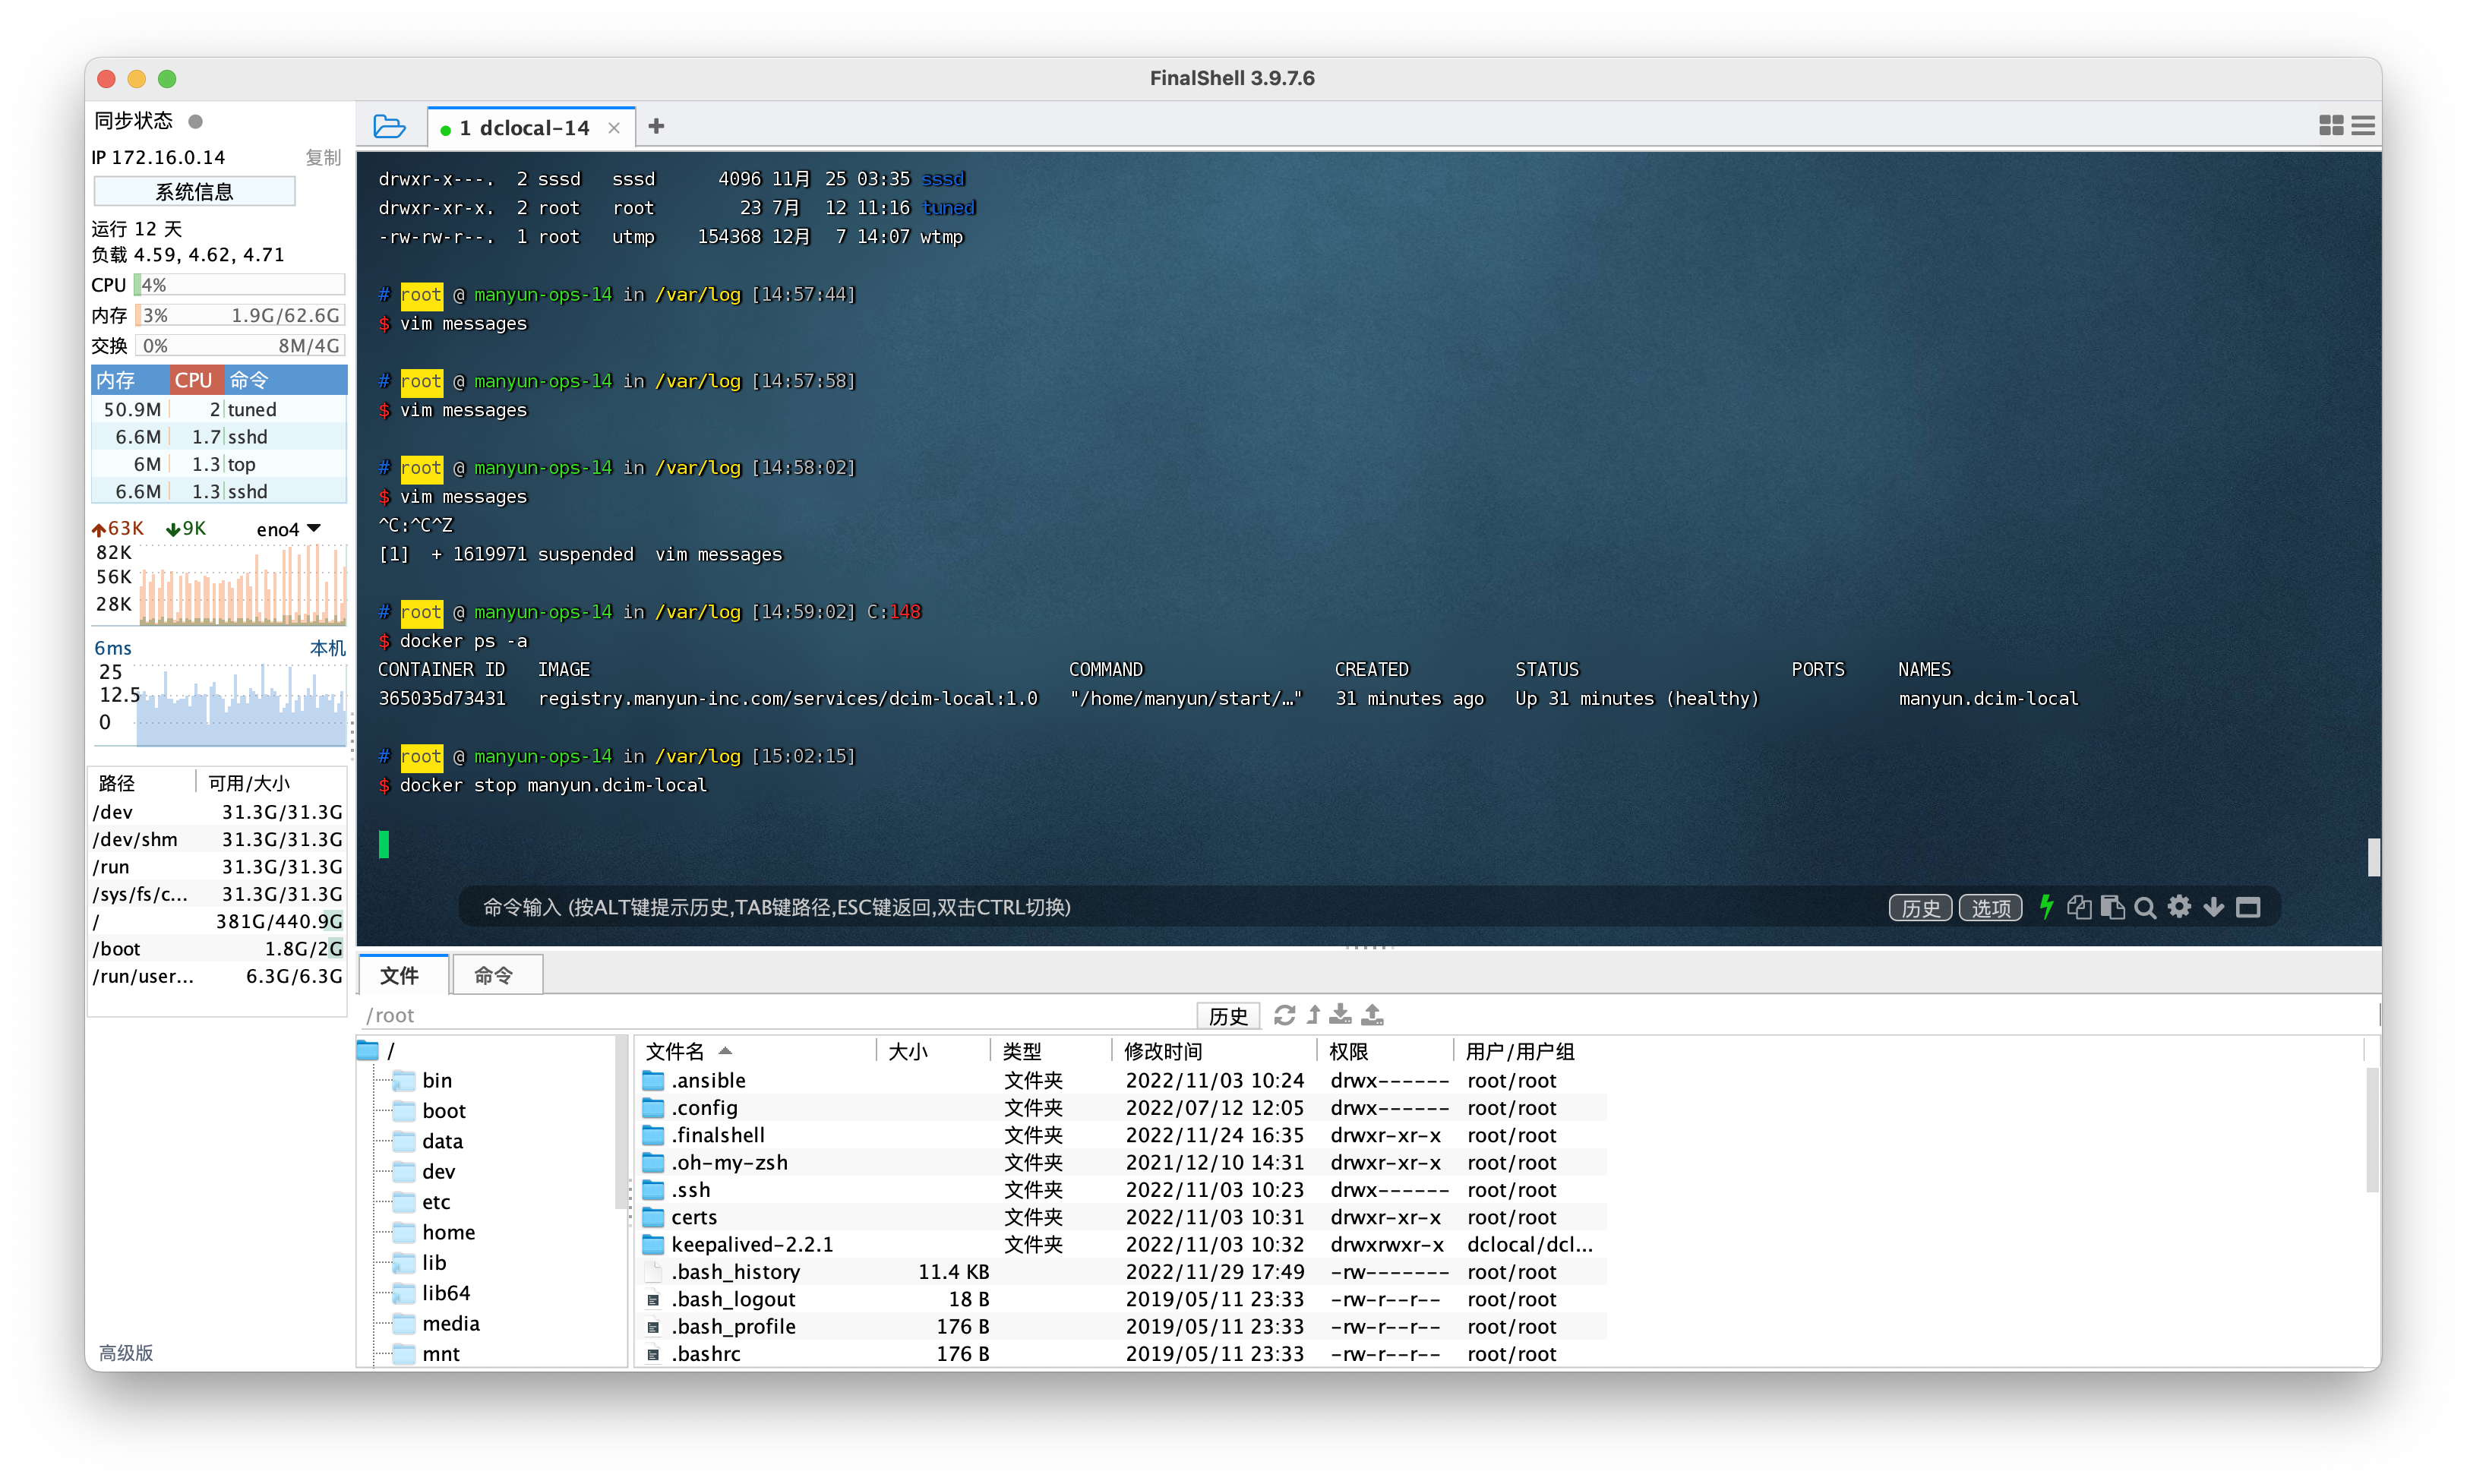Screen dimensions: 2467x1484
Task: Click the command input field
Action: coord(1100,907)
